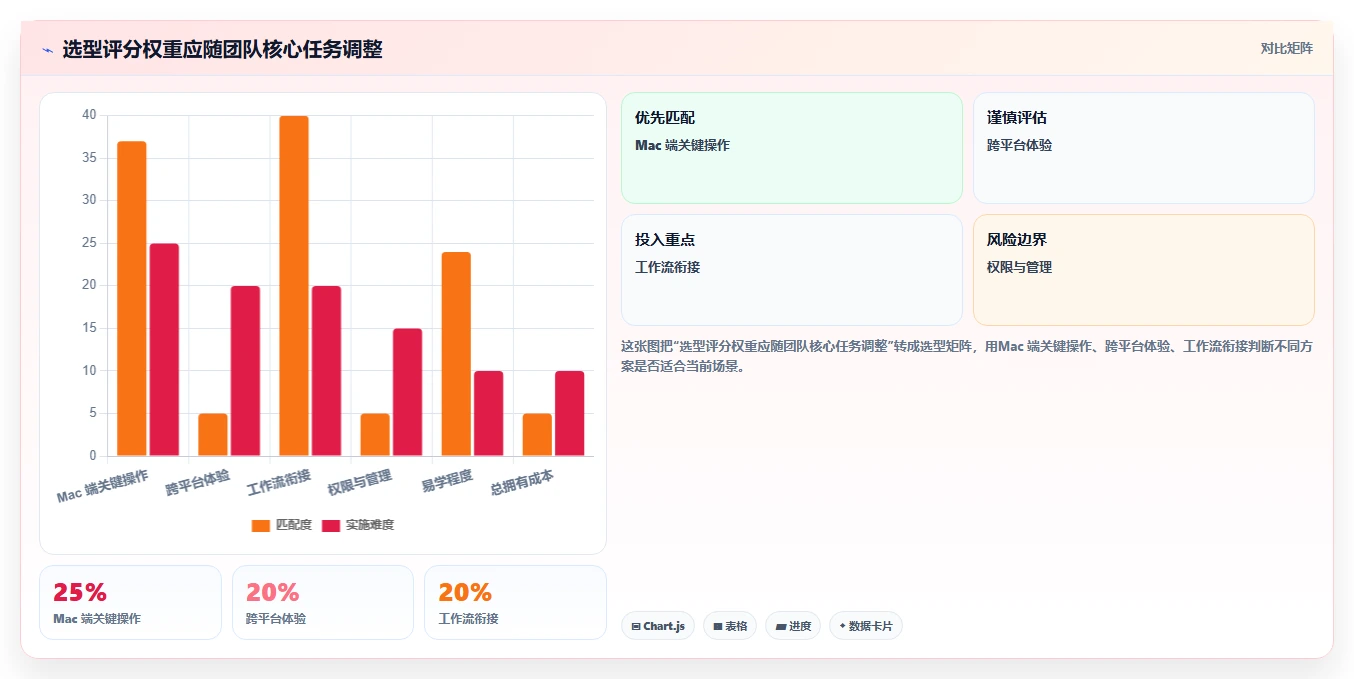Click the 工作流衔接 x-axis label
Viewport: 1354px width, 679px height.
pos(279,483)
